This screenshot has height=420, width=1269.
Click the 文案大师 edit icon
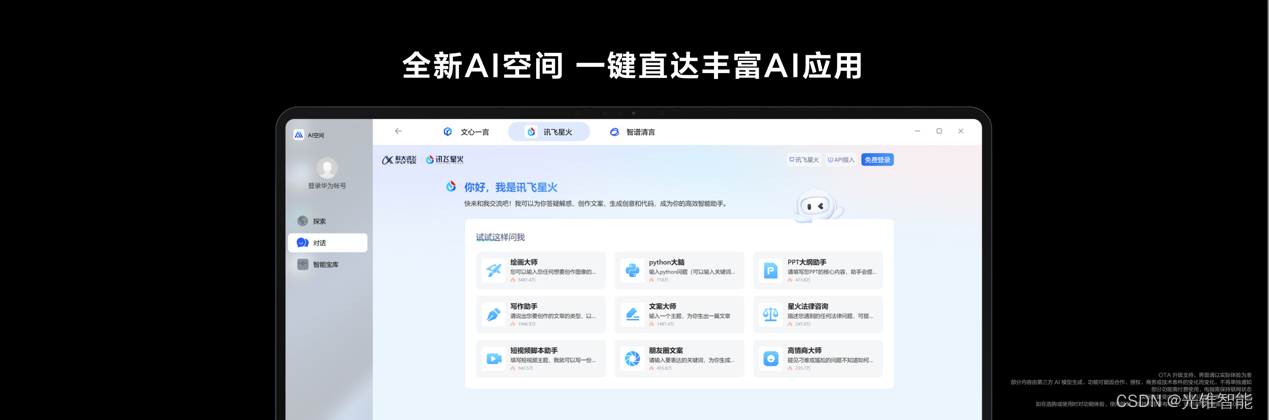632,314
